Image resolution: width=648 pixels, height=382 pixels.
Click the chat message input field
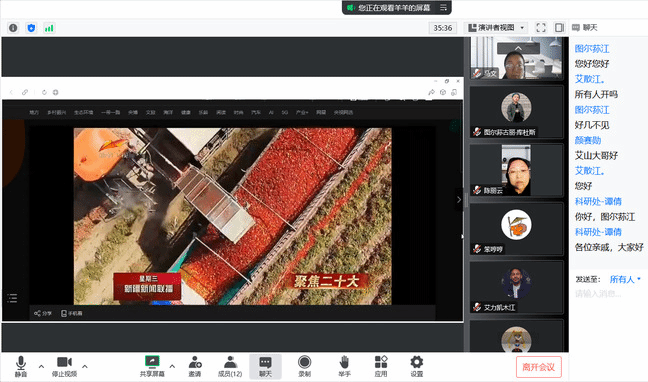608,294
